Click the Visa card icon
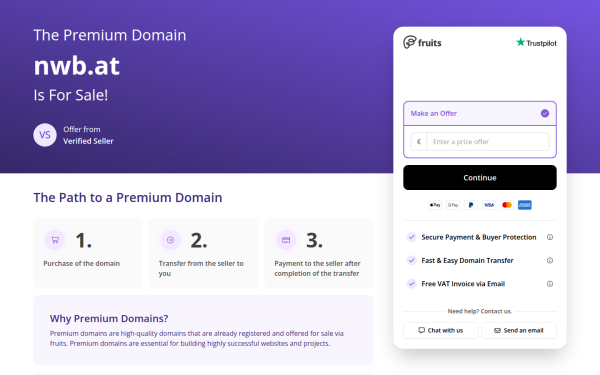The image size is (600, 375). [489, 205]
